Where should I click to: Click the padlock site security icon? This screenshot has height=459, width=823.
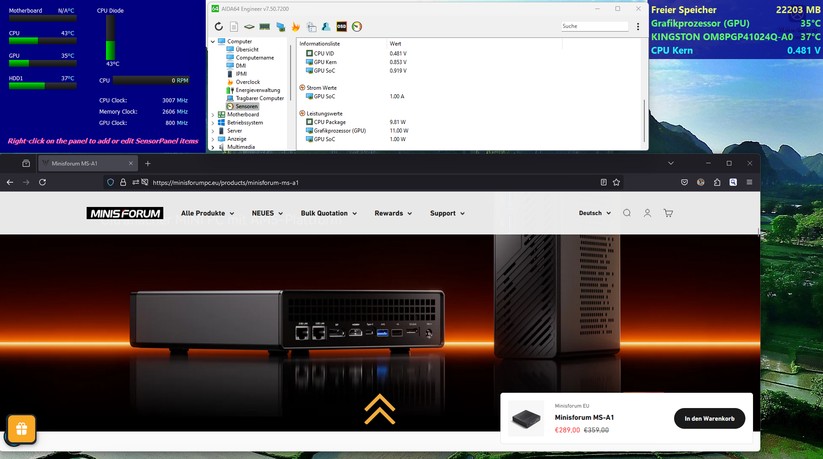[x=123, y=182]
